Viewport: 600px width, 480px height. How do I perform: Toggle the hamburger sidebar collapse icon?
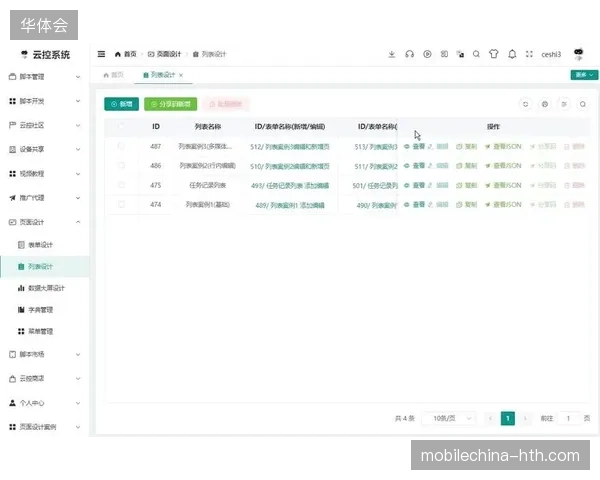[101, 54]
